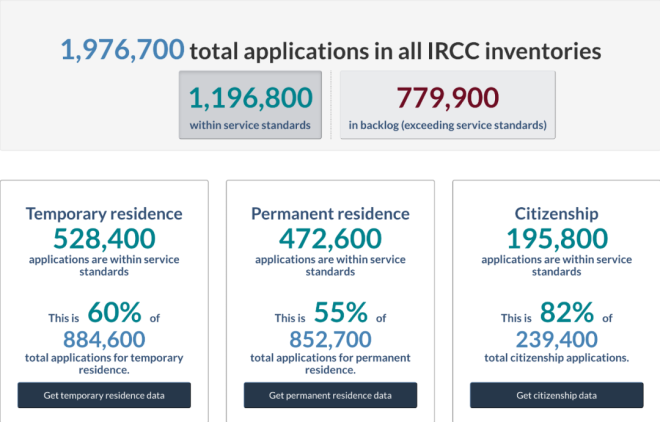Image resolution: width=660 pixels, height=422 pixels.
Task: Switch to the 779,900 in backlog view
Action: tap(447, 105)
